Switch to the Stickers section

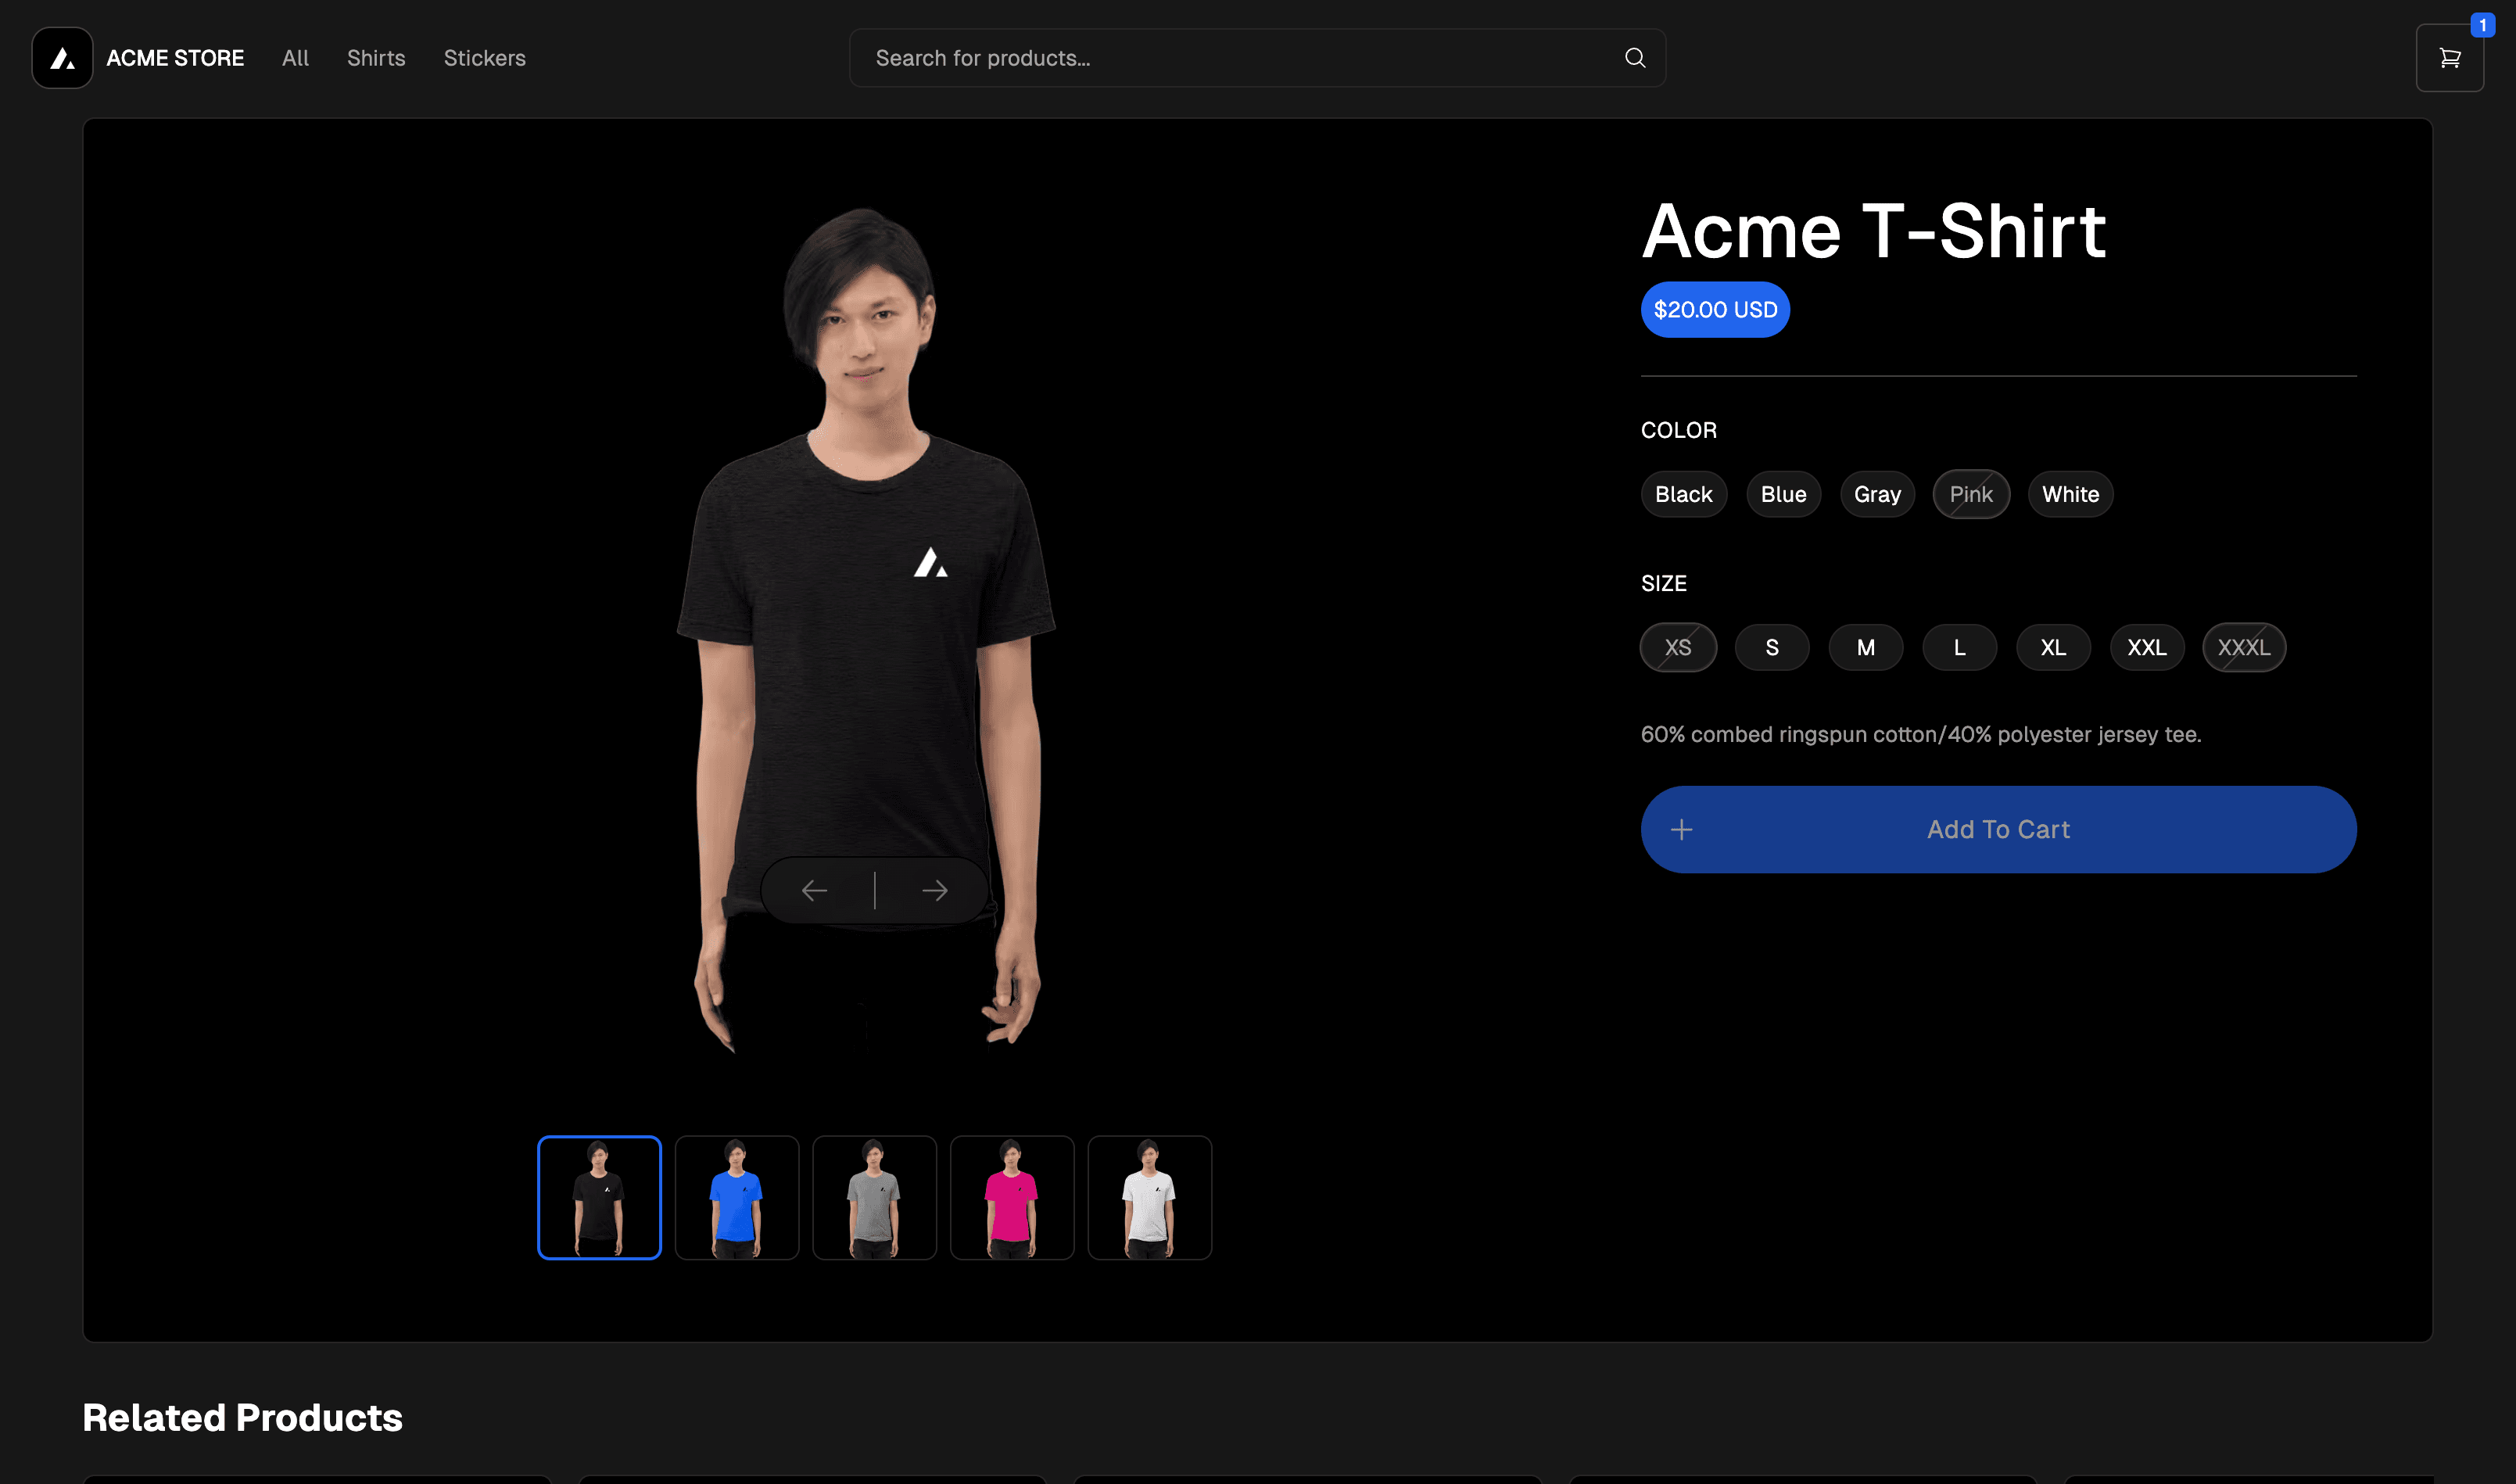click(484, 58)
